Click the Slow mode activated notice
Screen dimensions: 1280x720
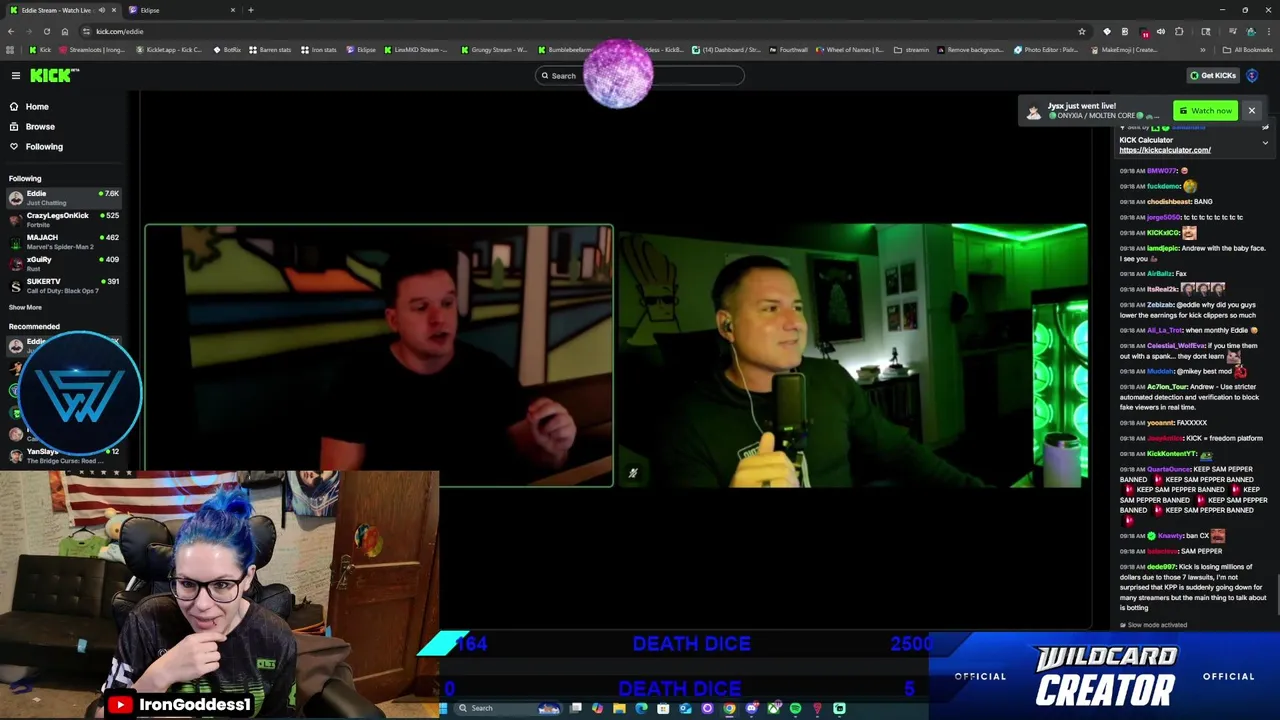click(x=1153, y=625)
